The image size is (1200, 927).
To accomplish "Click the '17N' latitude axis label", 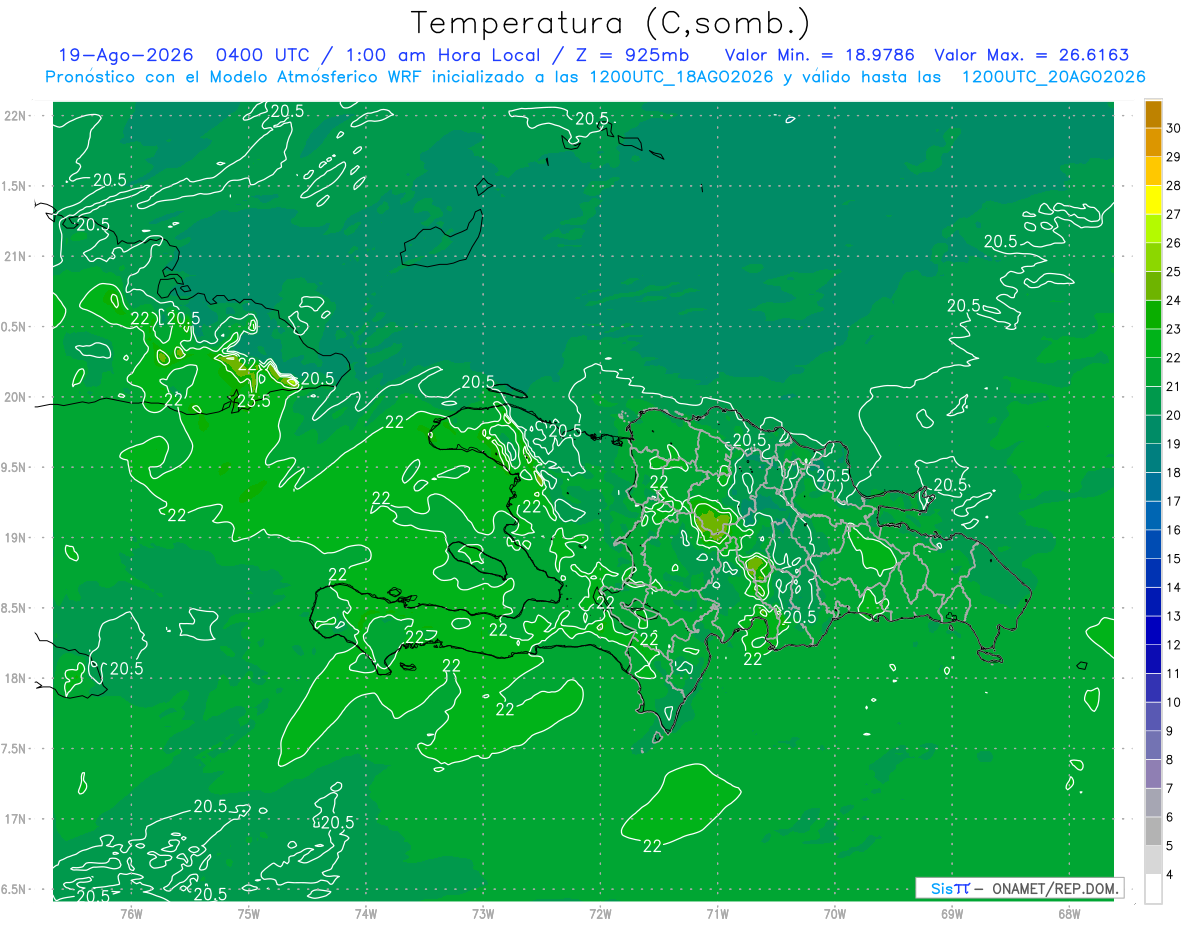I will pos(16,819).
